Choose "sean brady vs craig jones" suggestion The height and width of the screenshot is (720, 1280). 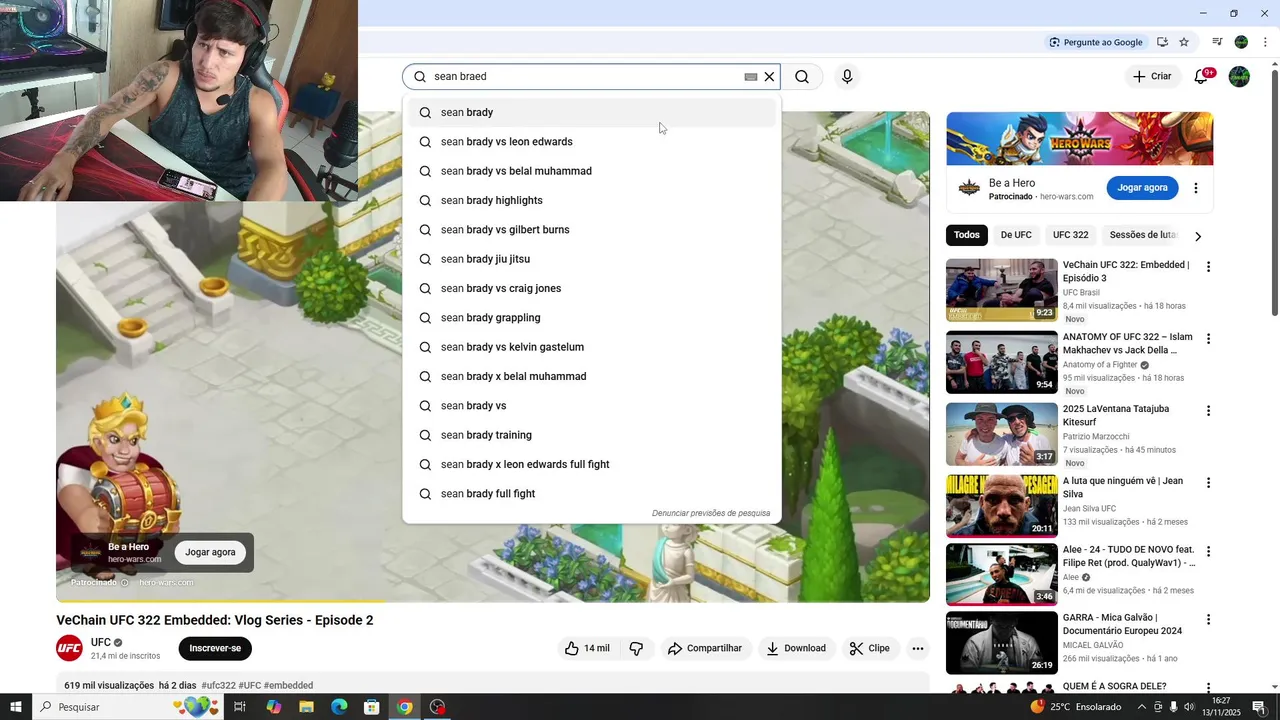591,288
